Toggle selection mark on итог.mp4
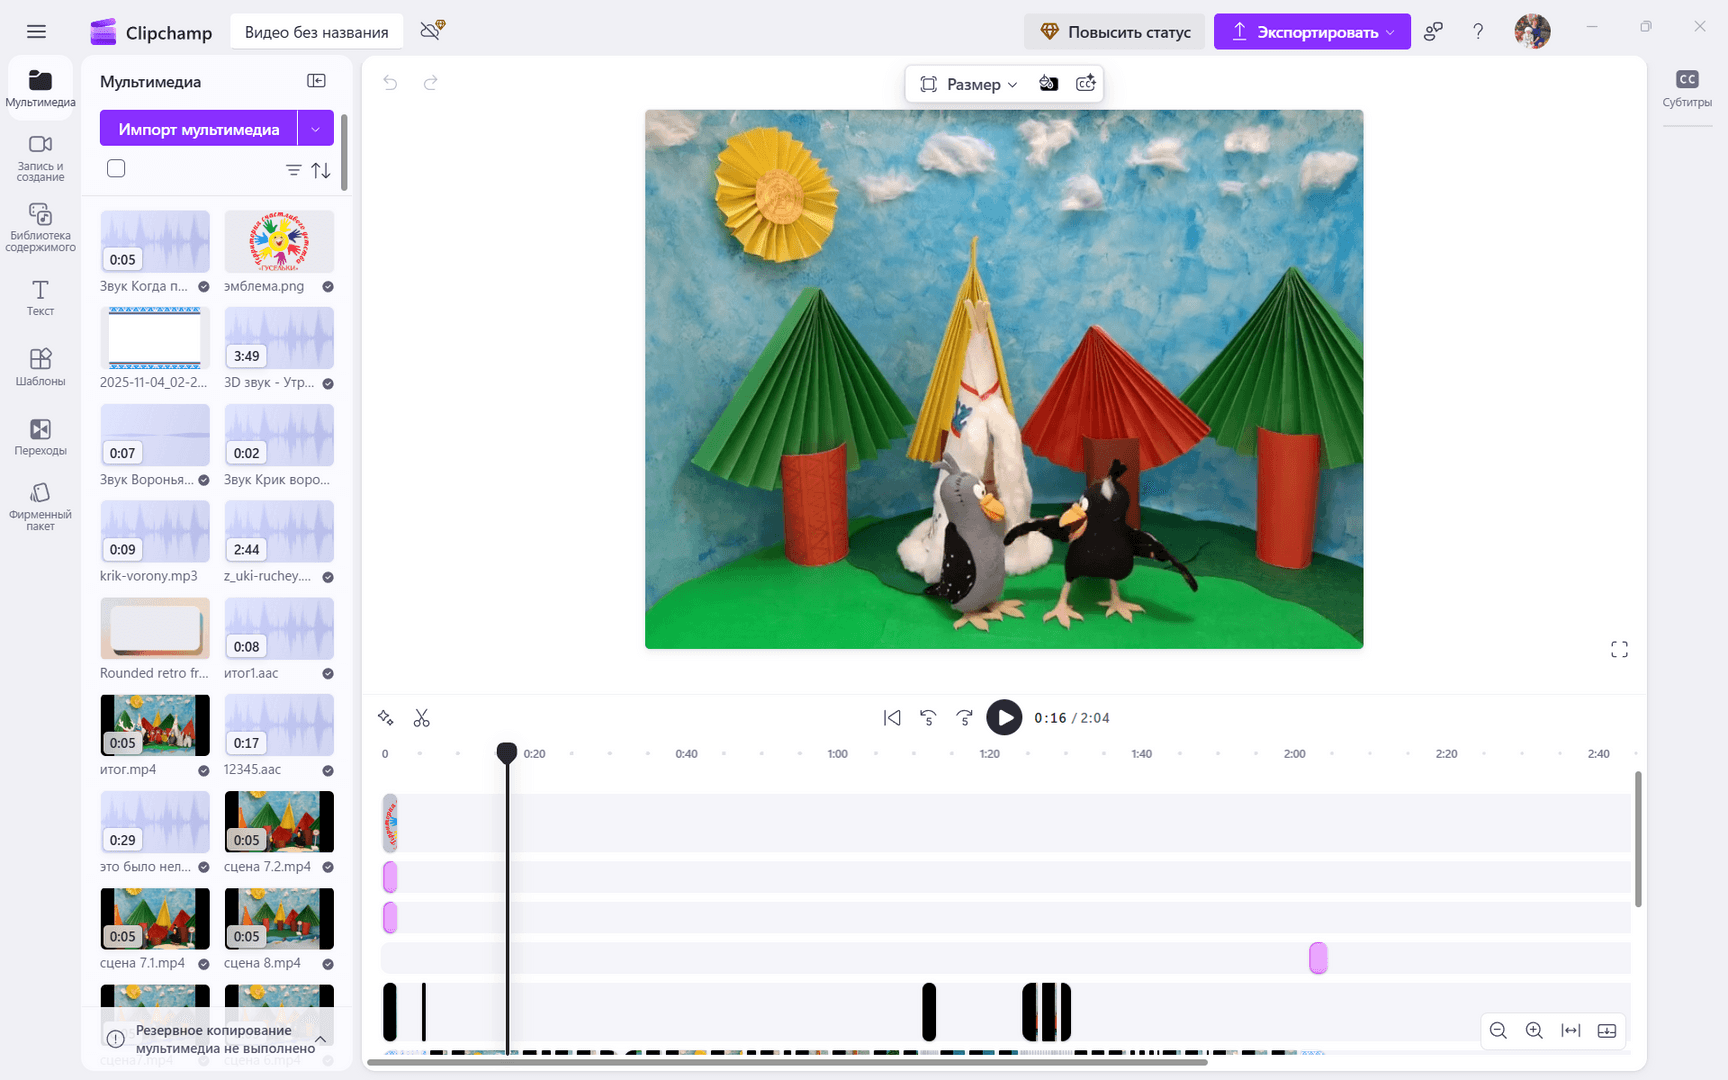The height and width of the screenshot is (1080, 1728). (204, 771)
